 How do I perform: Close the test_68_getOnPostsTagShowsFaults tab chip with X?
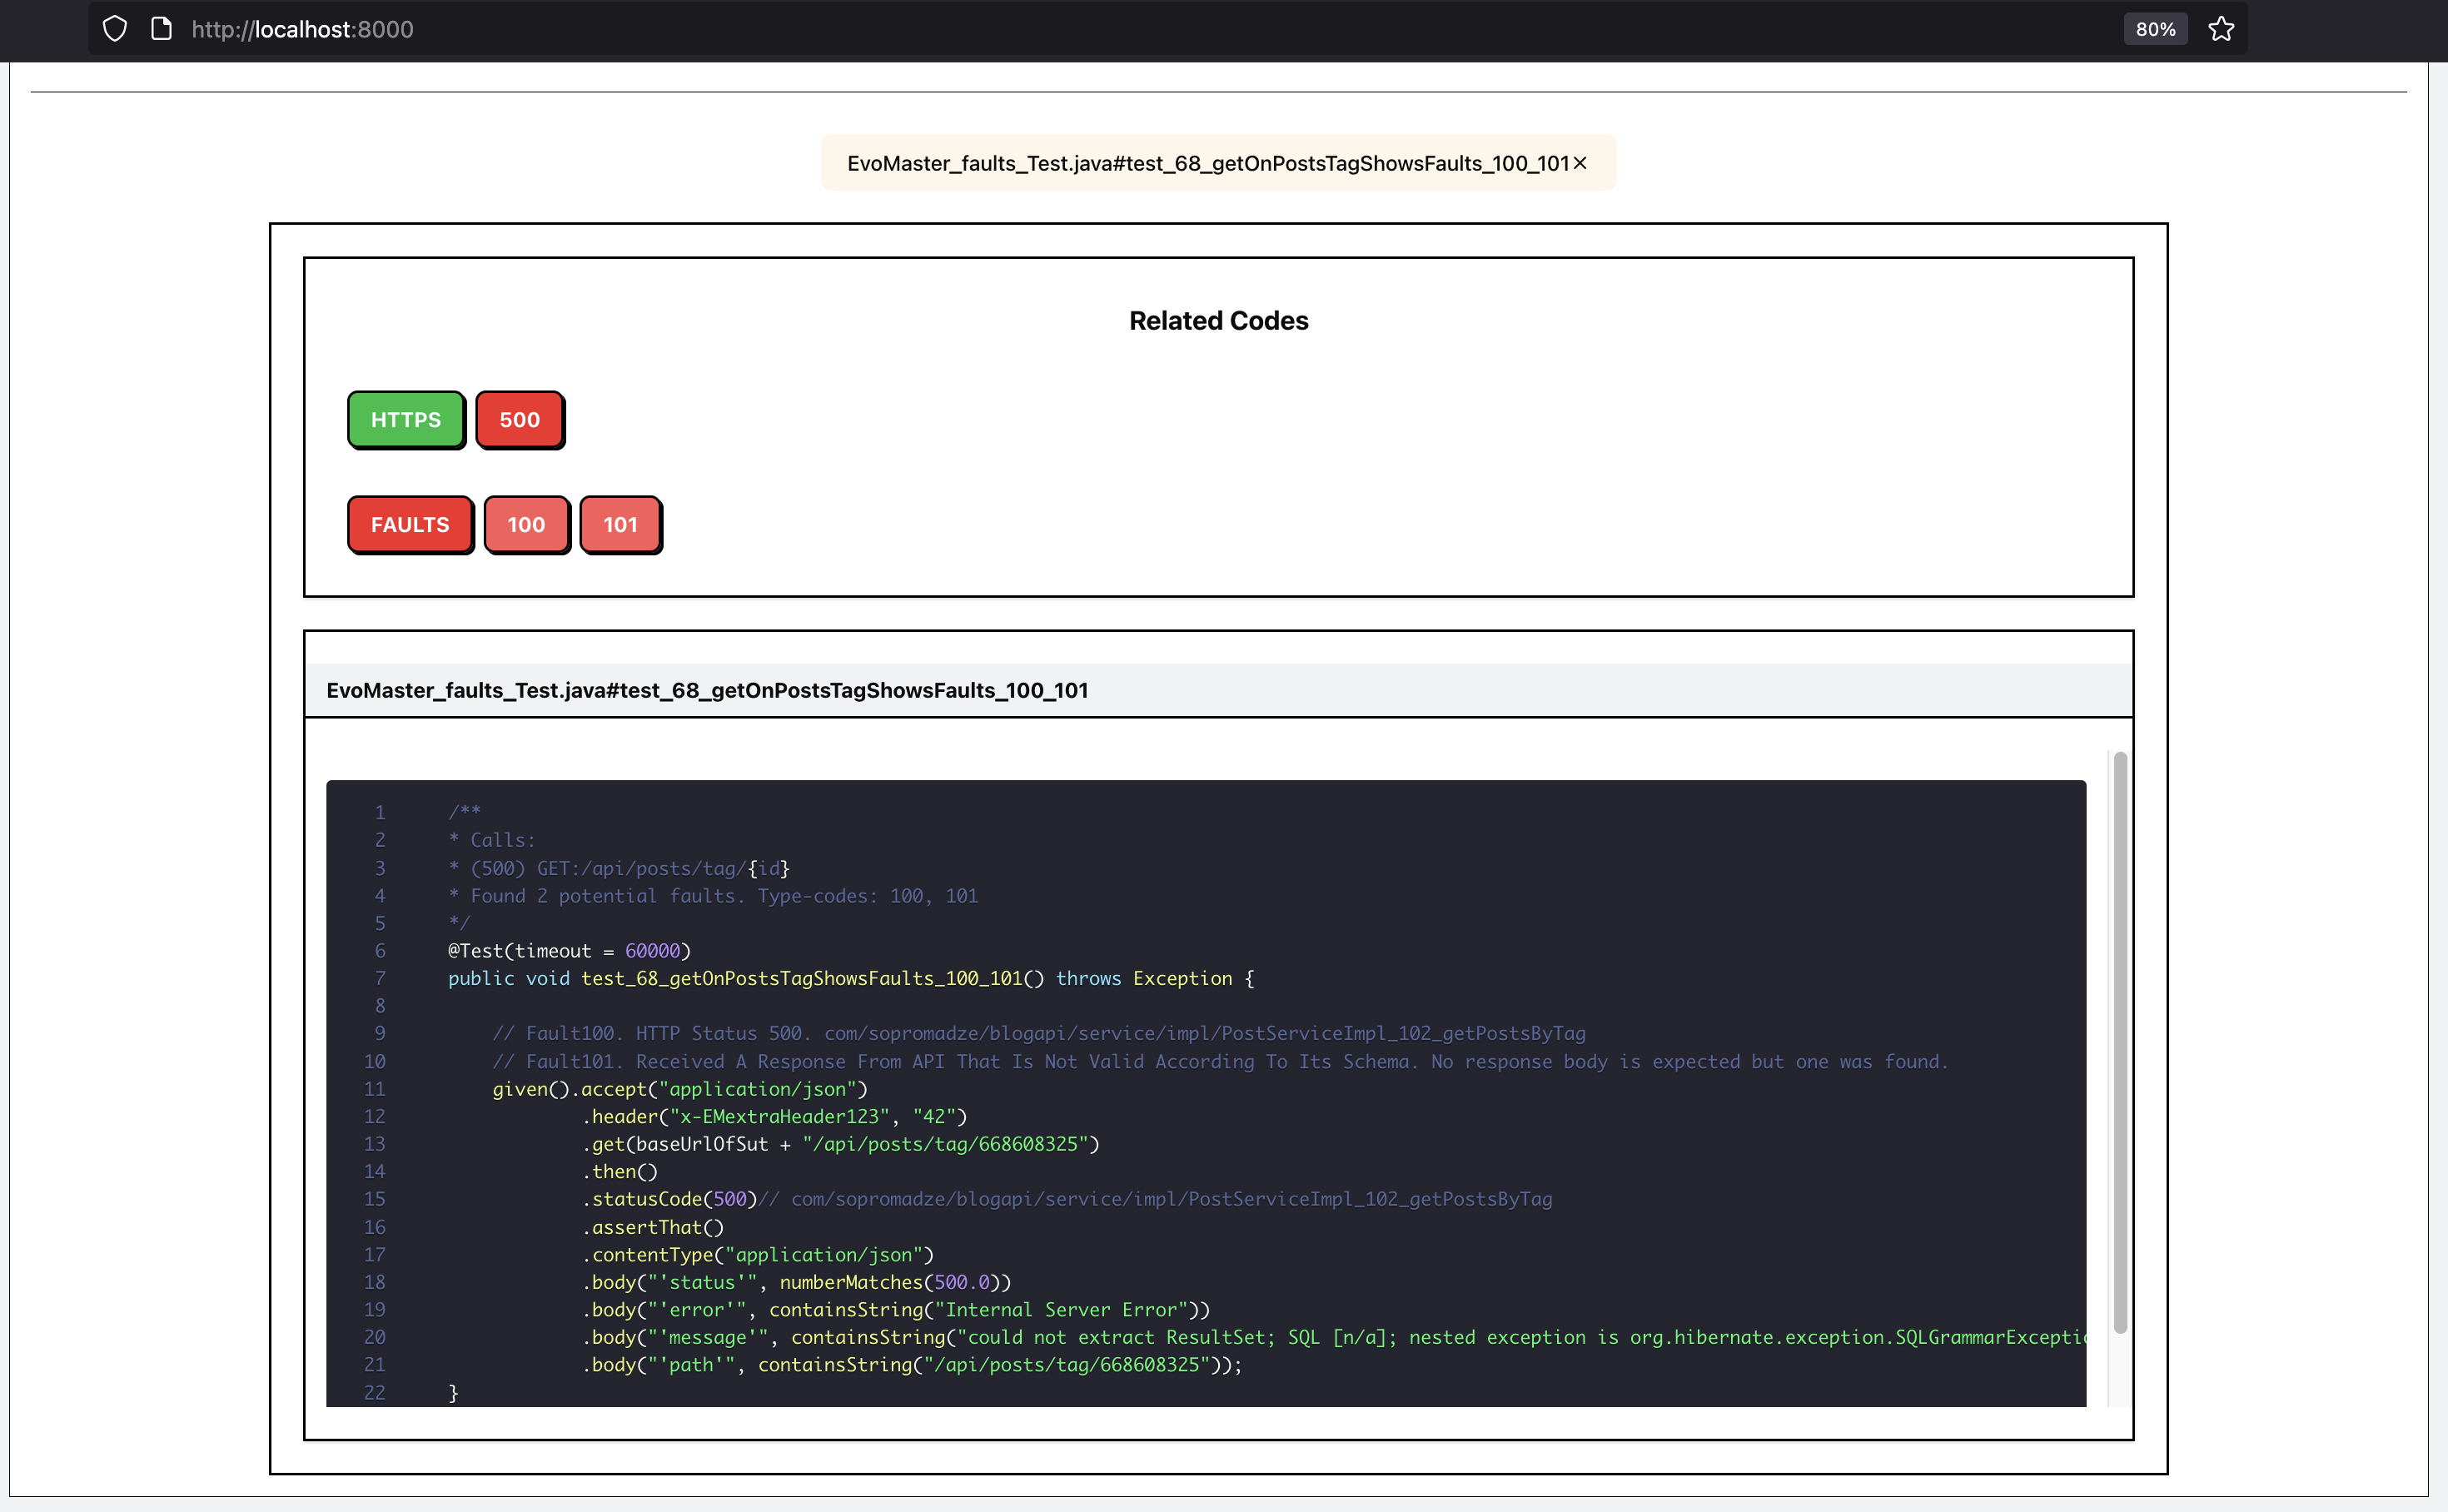point(1580,163)
